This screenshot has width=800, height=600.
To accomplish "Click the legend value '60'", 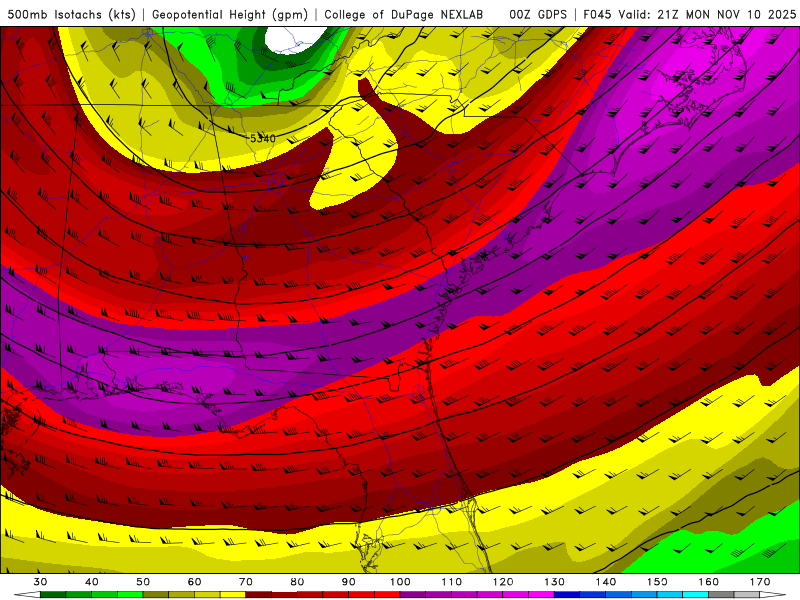I will (194, 582).
